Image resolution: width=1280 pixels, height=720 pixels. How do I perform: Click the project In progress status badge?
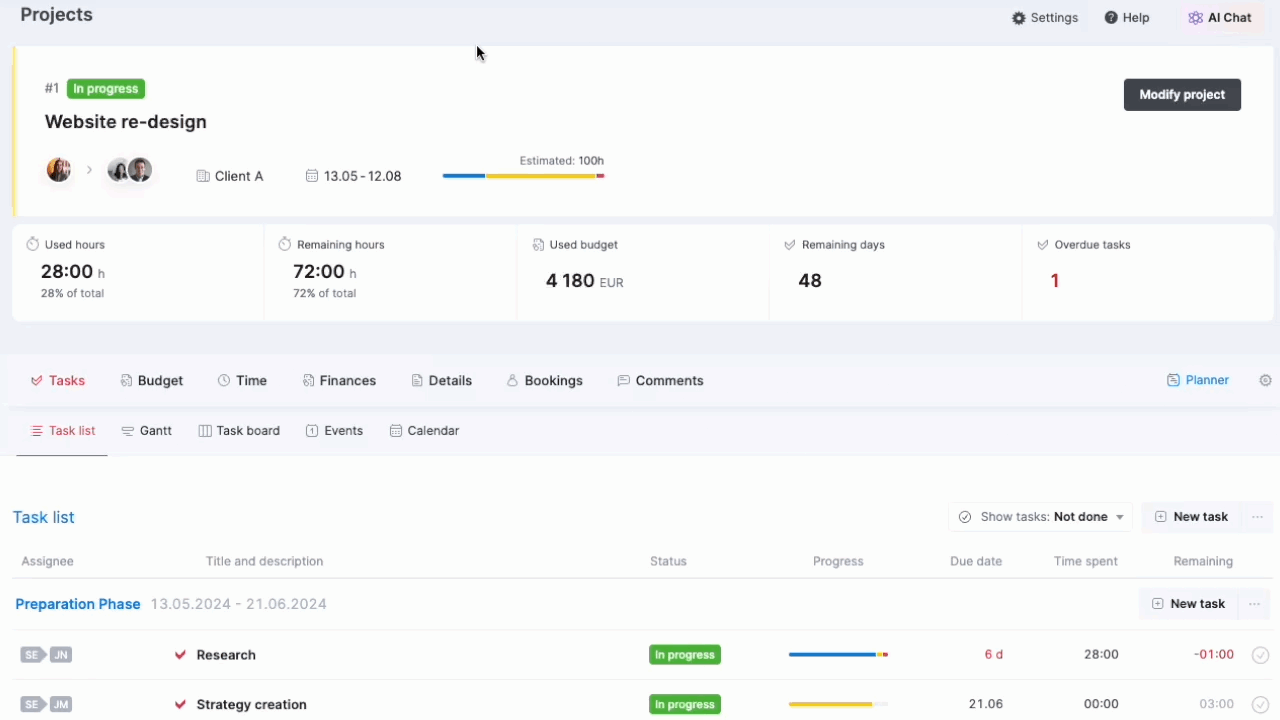(x=106, y=89)
